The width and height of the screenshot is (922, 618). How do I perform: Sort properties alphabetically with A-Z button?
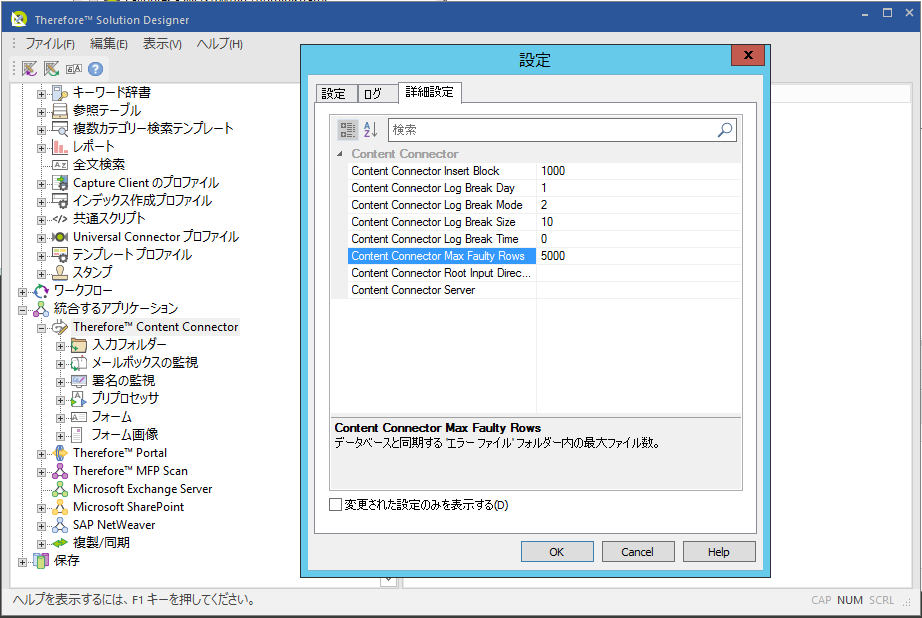tap(370, 130)
